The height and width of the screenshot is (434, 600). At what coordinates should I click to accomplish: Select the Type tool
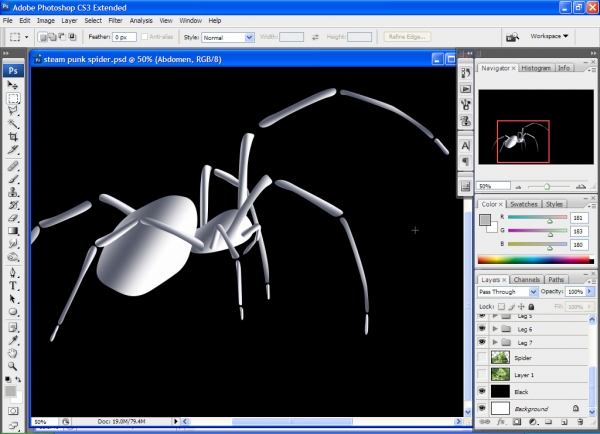[13, 286]
